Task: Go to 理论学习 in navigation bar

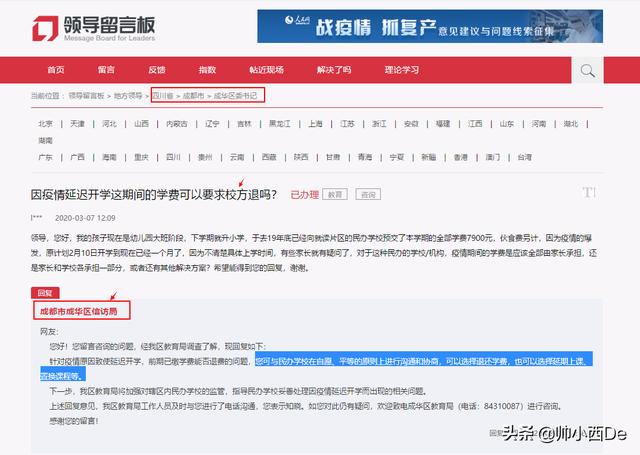Action: pyautogui.click(x=402, y=70)
